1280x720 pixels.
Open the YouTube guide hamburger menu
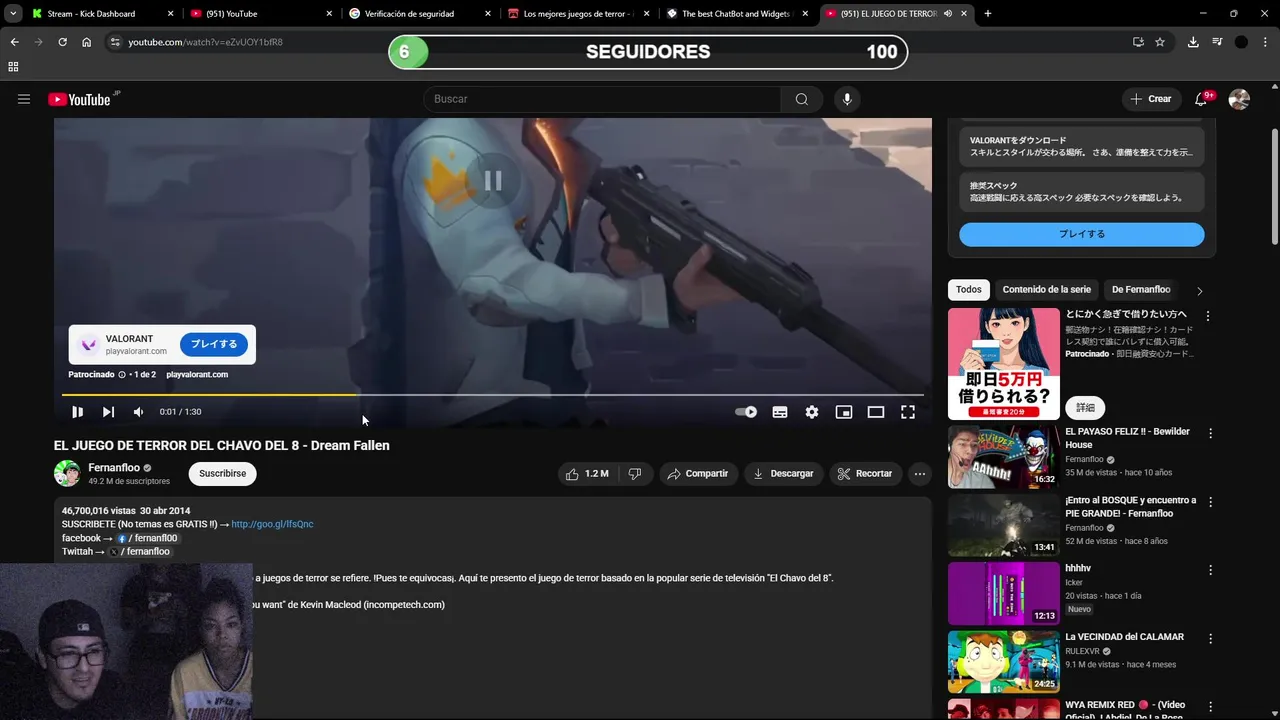click(24, 99)
